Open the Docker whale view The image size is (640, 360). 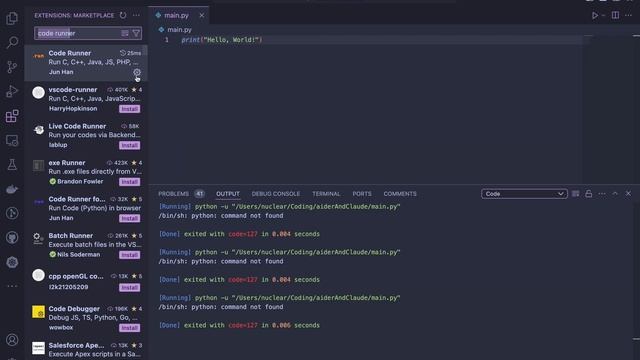12,189
